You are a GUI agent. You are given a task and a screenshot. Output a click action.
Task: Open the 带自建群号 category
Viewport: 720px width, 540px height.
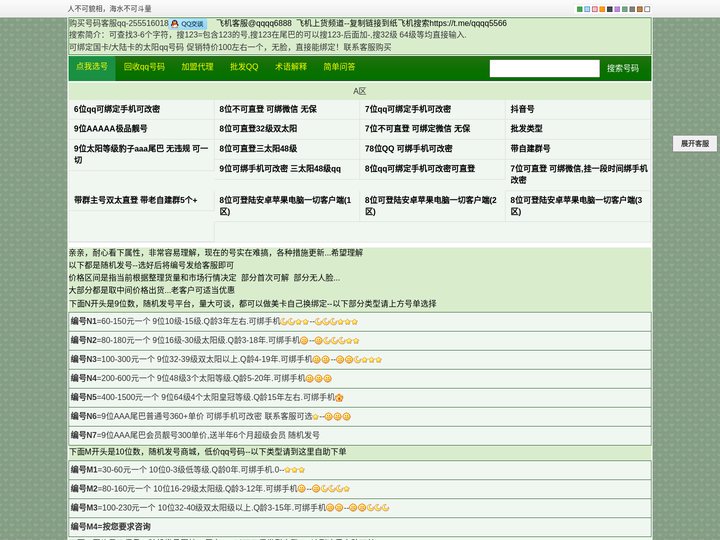pos(530,149)
